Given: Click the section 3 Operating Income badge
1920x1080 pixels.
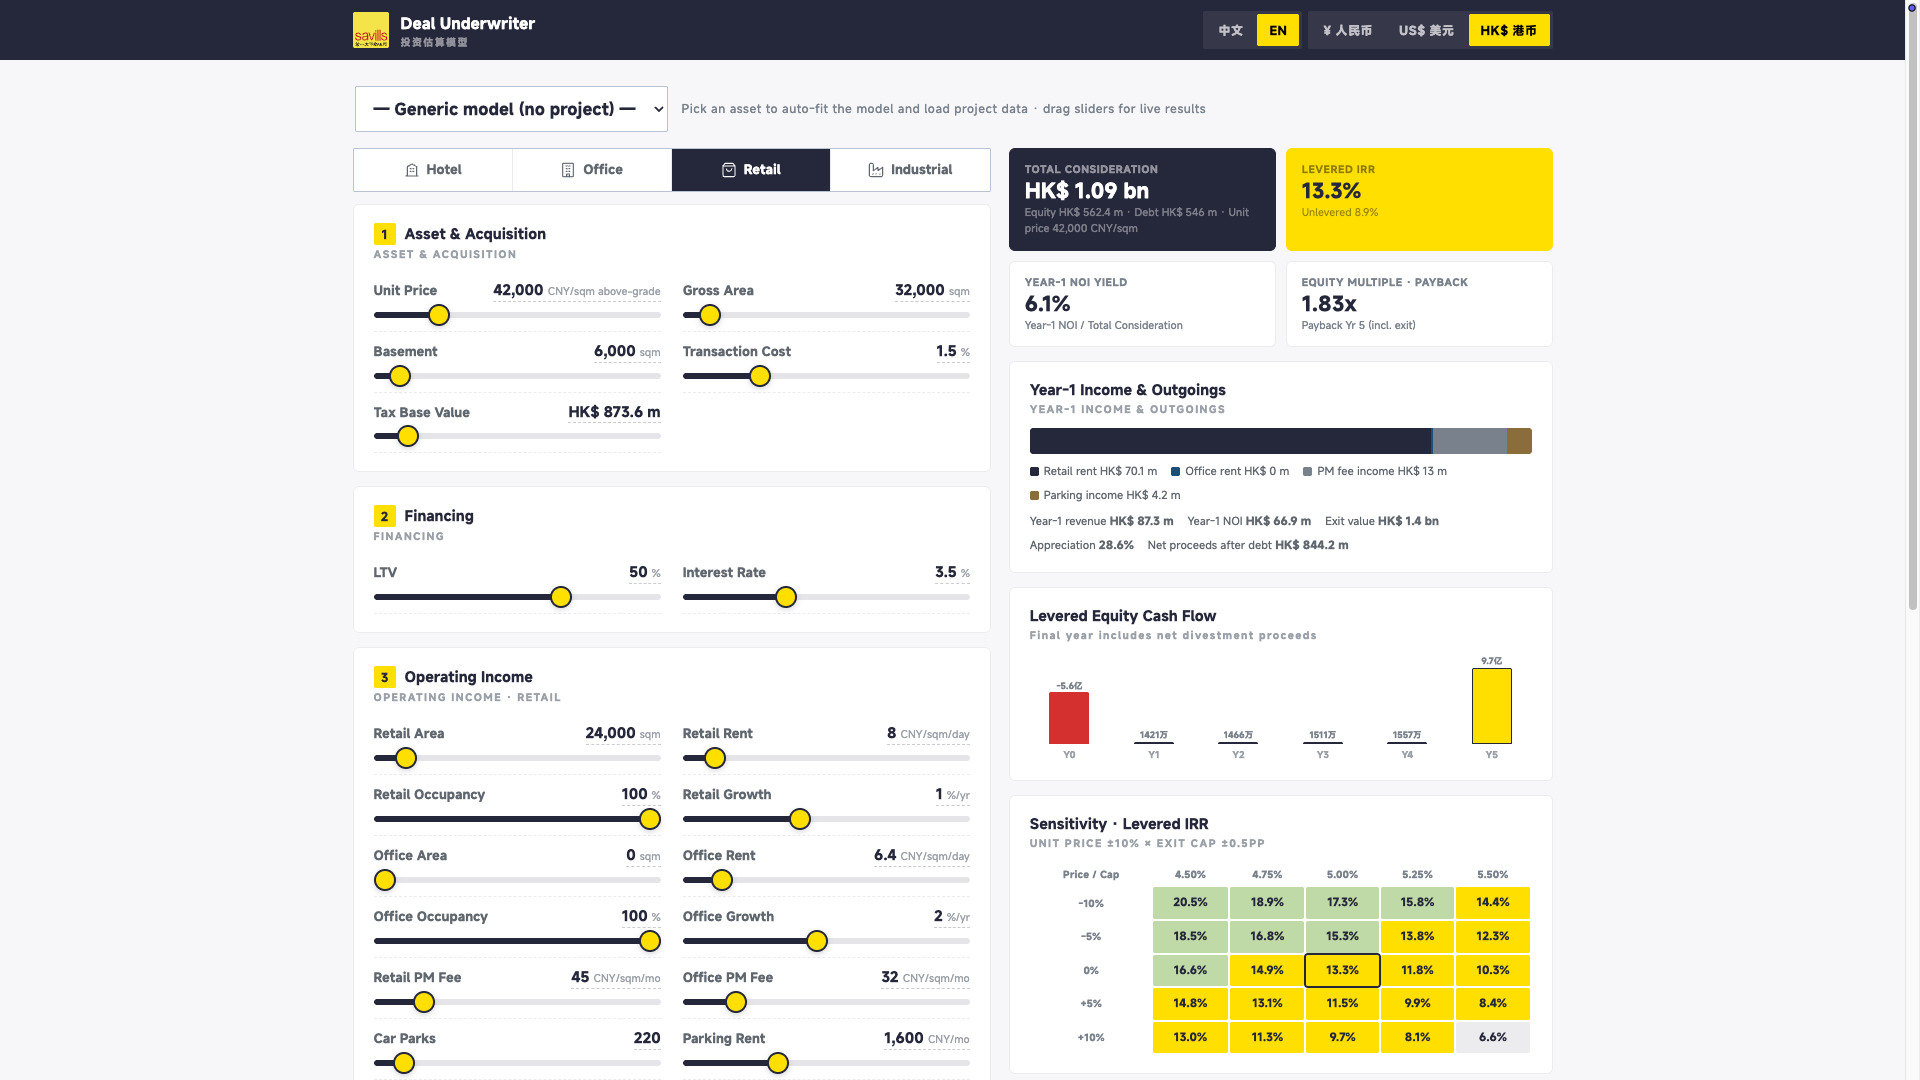Looking at the screenshot, I should (x=384, y=677).
